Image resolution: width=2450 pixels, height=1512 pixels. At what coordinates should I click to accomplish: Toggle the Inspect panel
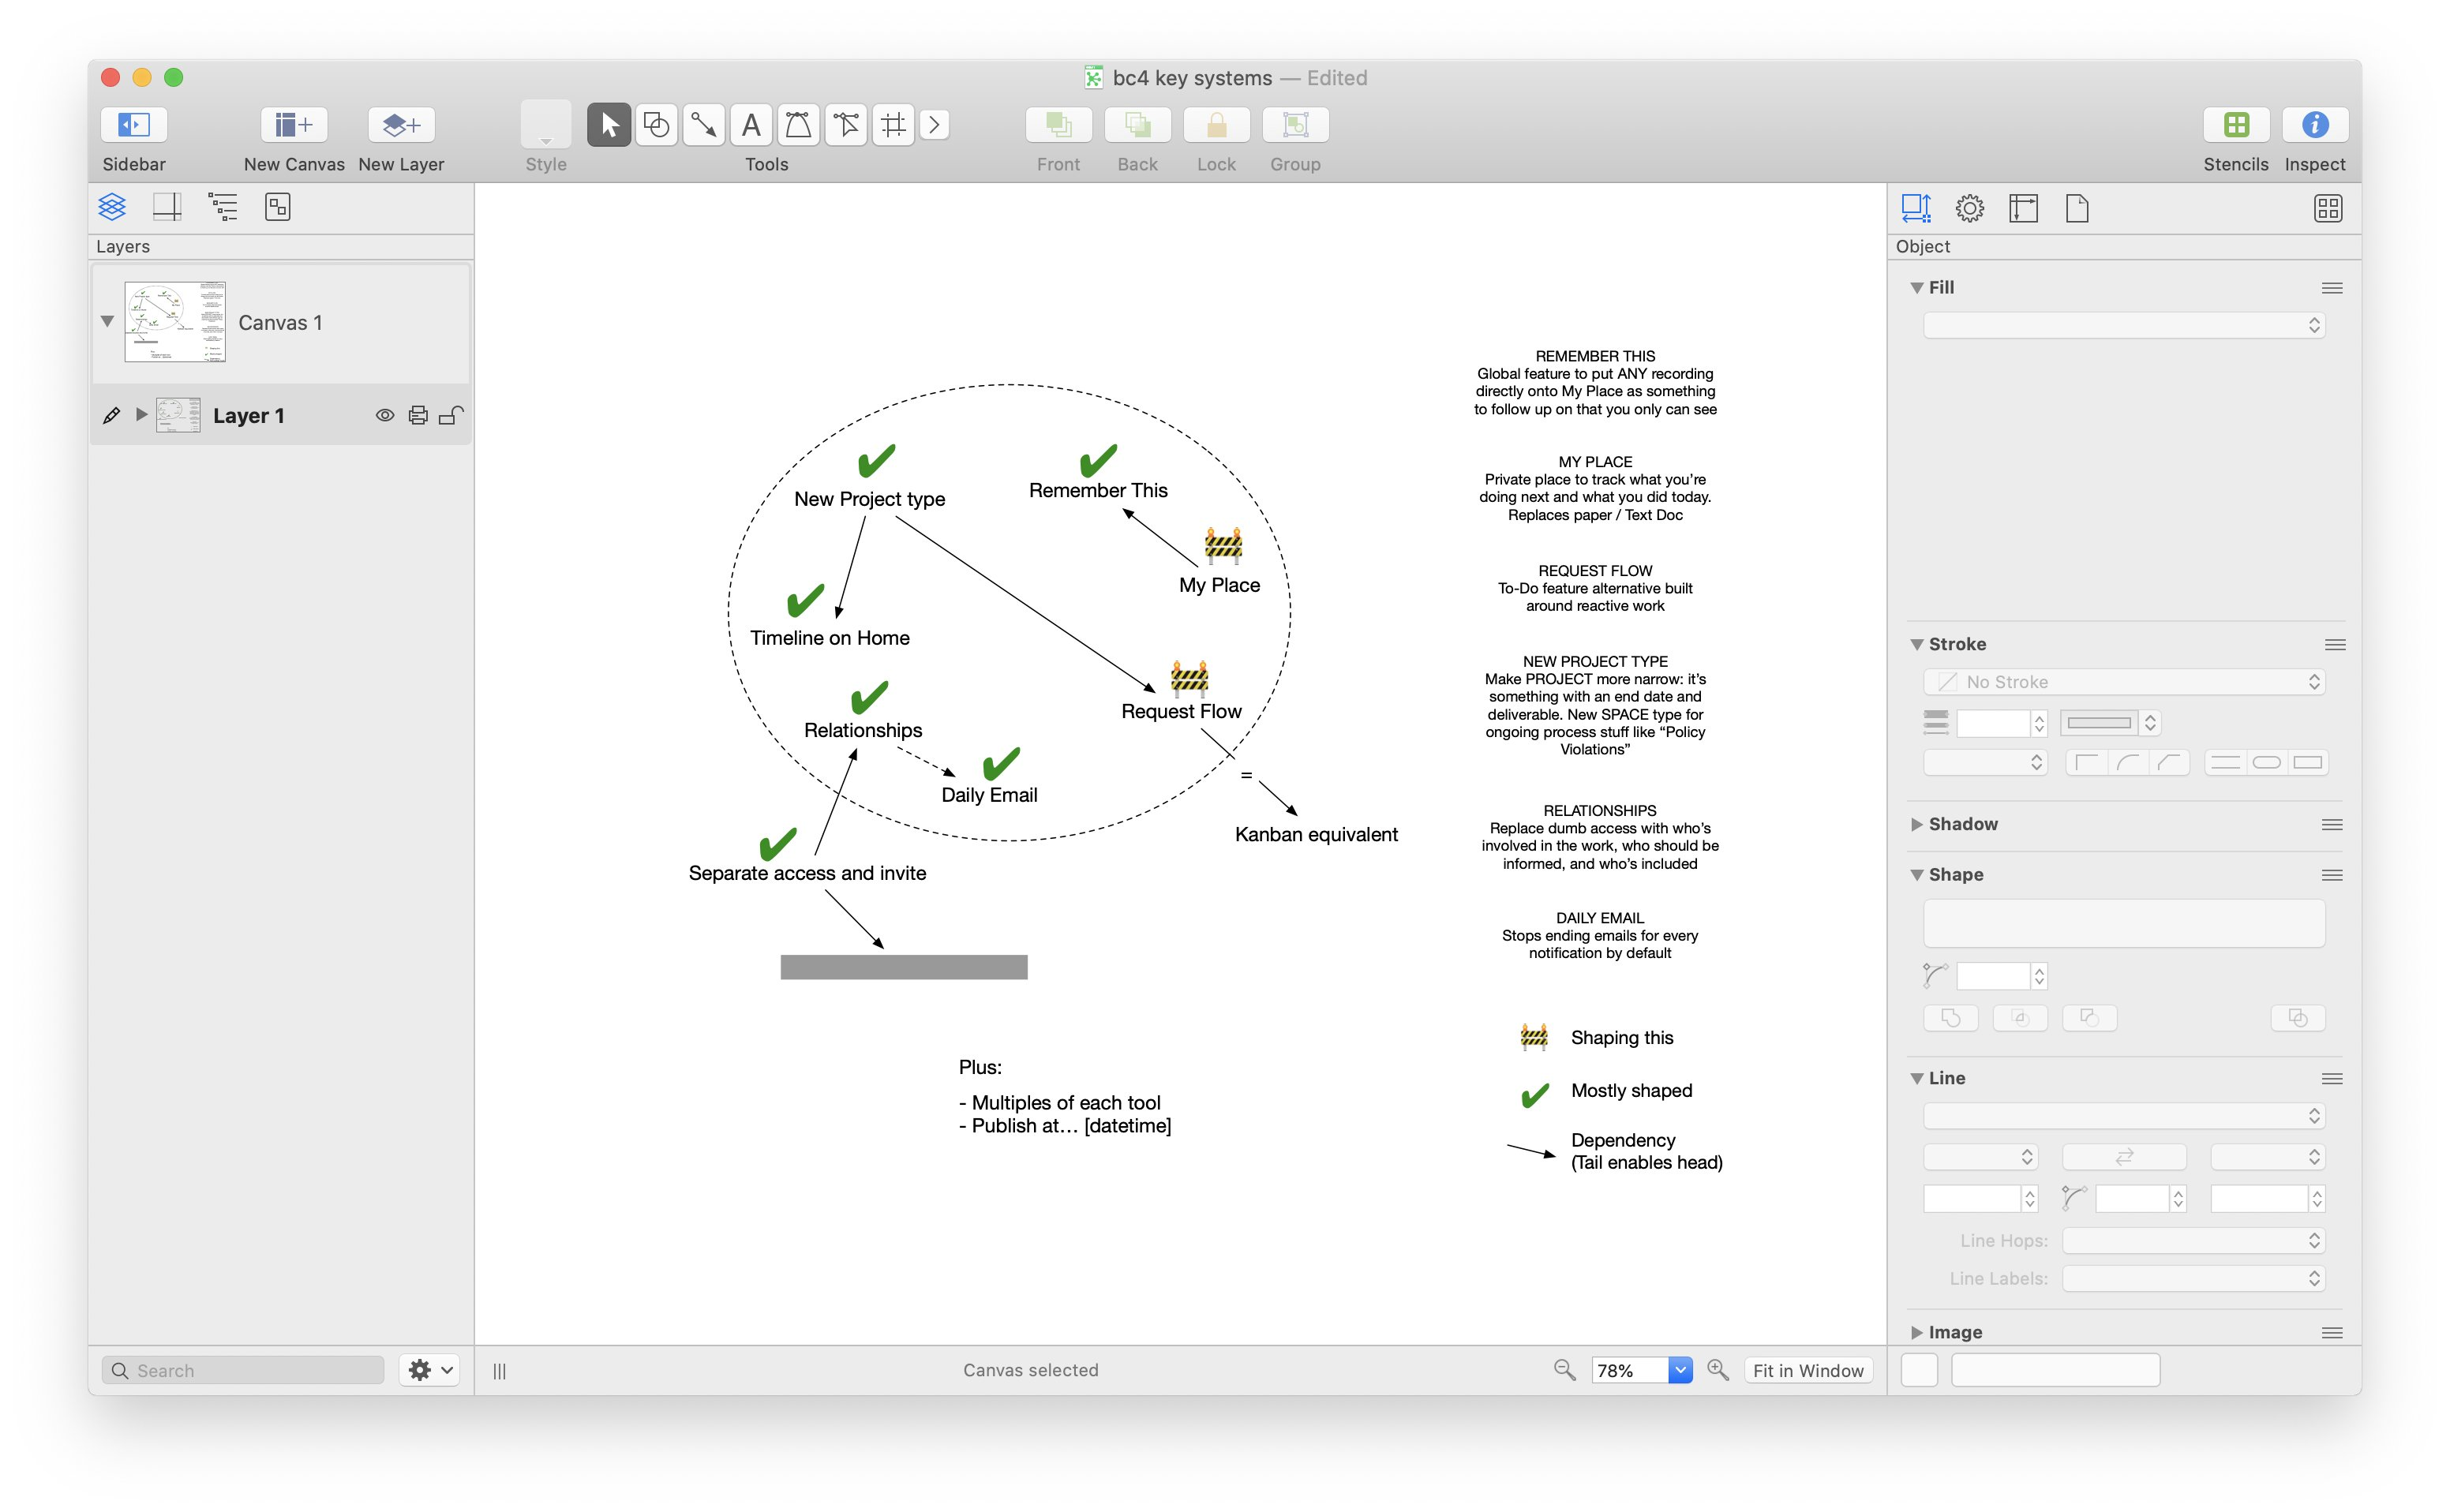[2315, 125]
